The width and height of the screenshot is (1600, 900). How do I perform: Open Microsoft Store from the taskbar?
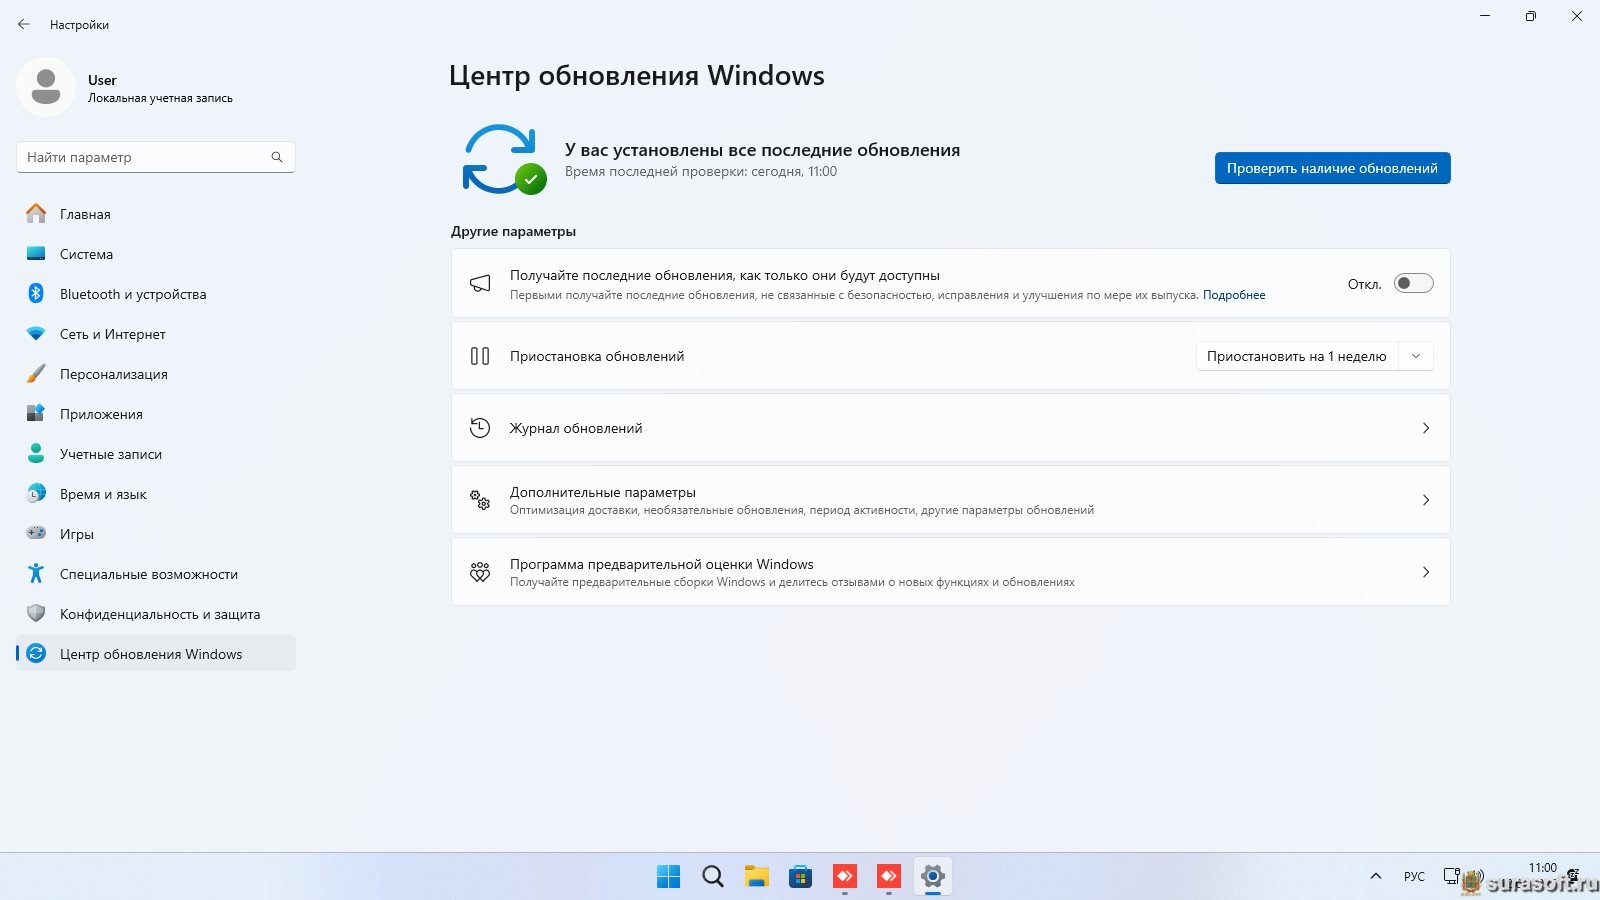point(800,877)
